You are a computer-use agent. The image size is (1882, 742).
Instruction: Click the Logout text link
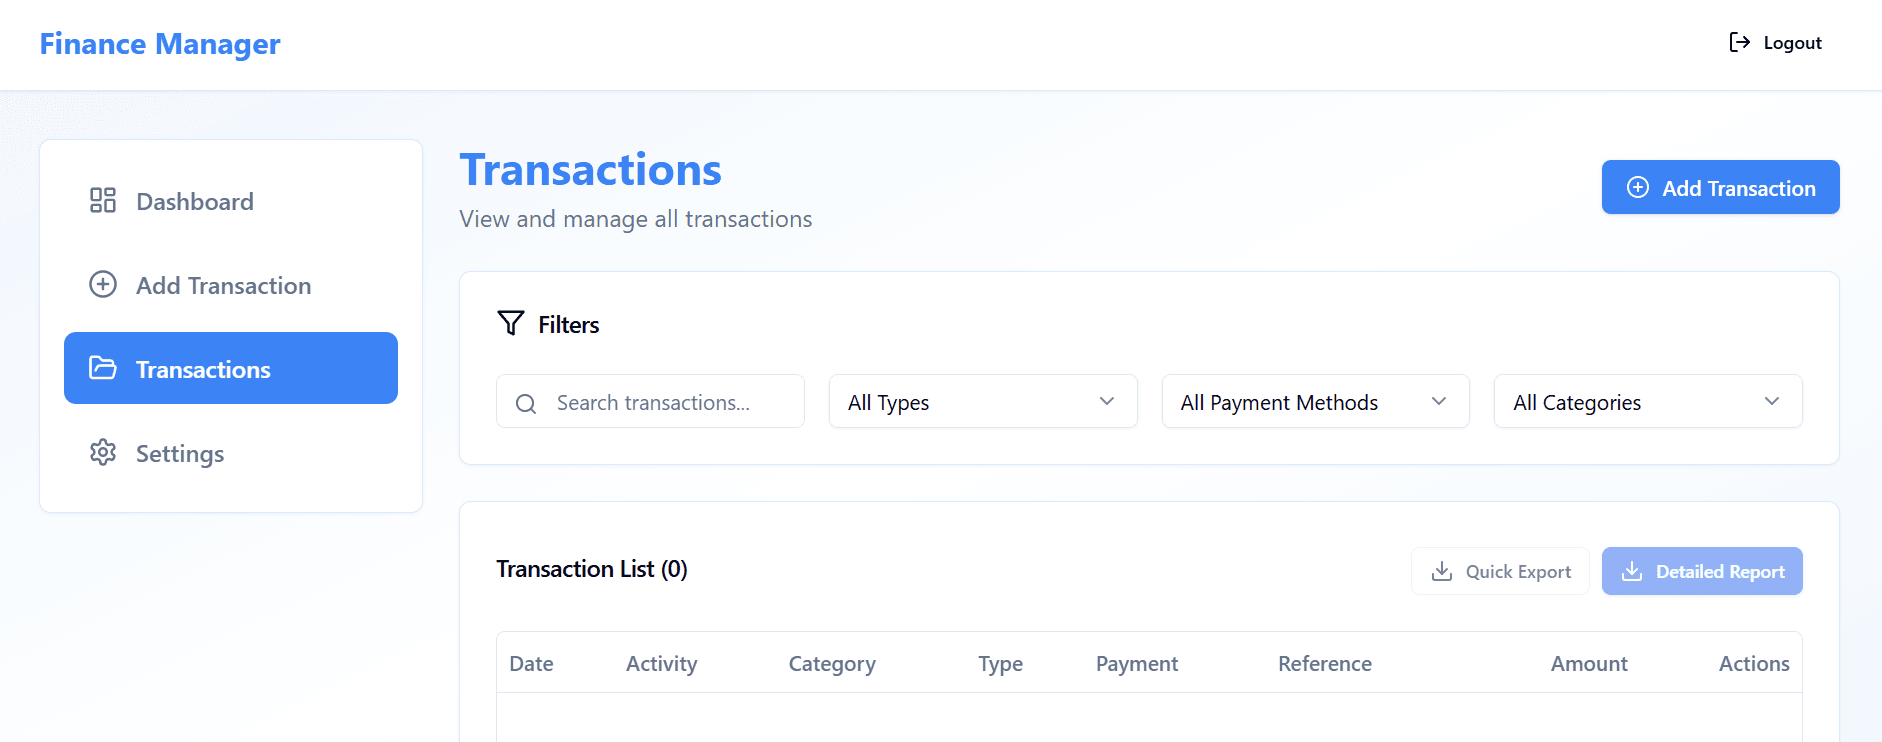click(x=1792, y=43)
